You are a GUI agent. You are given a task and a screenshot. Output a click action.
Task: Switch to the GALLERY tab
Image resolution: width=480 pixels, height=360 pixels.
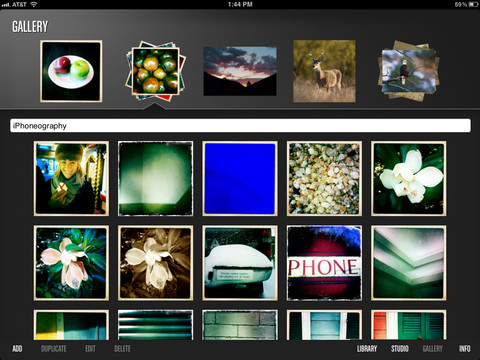(x=433, y=349)
